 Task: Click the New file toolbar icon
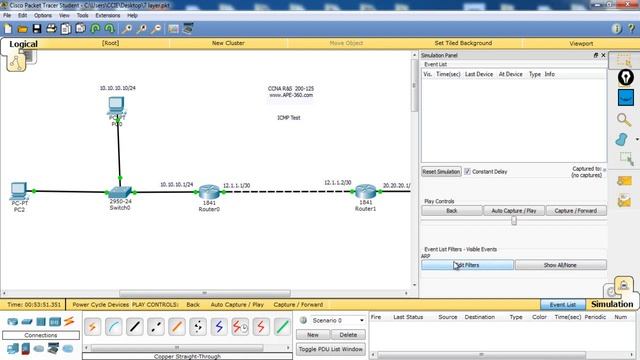(8, 29)
